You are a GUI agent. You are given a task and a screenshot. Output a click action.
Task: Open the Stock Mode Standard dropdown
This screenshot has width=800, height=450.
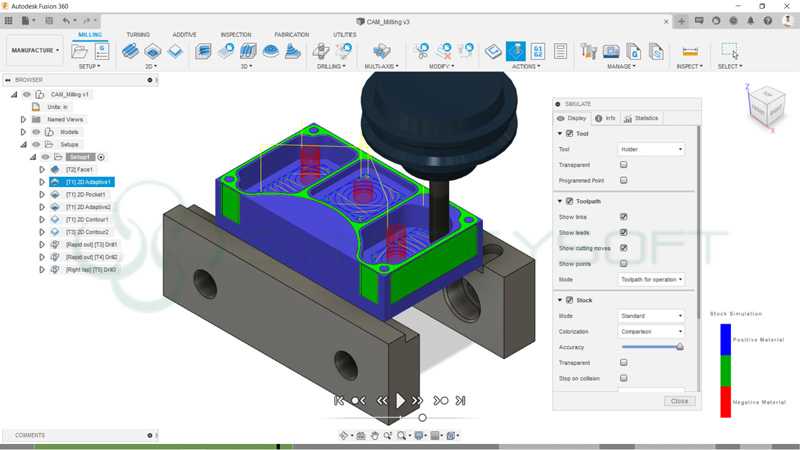pos(651,316)
